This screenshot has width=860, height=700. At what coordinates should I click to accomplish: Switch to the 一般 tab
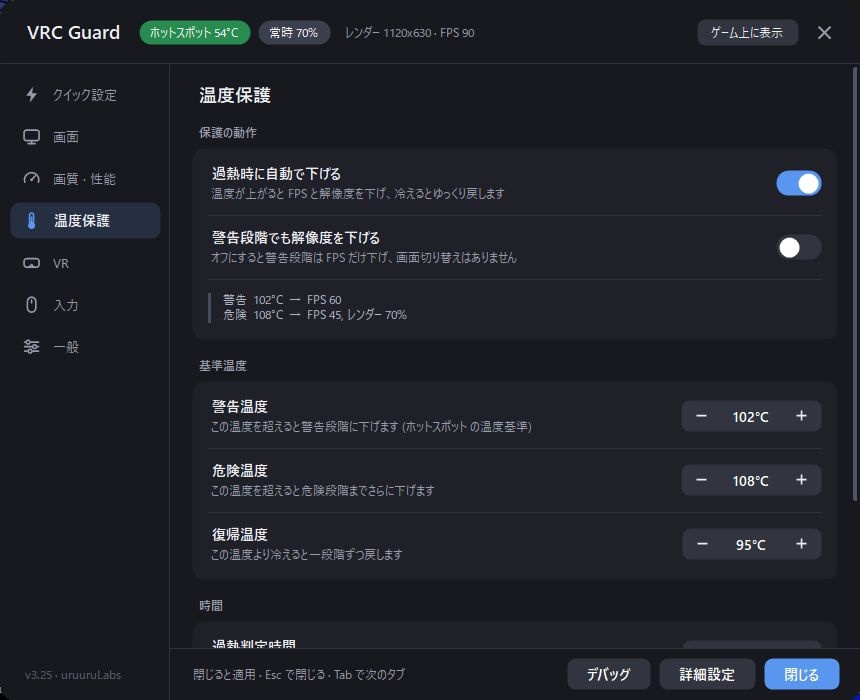click(x=86, y=347)
